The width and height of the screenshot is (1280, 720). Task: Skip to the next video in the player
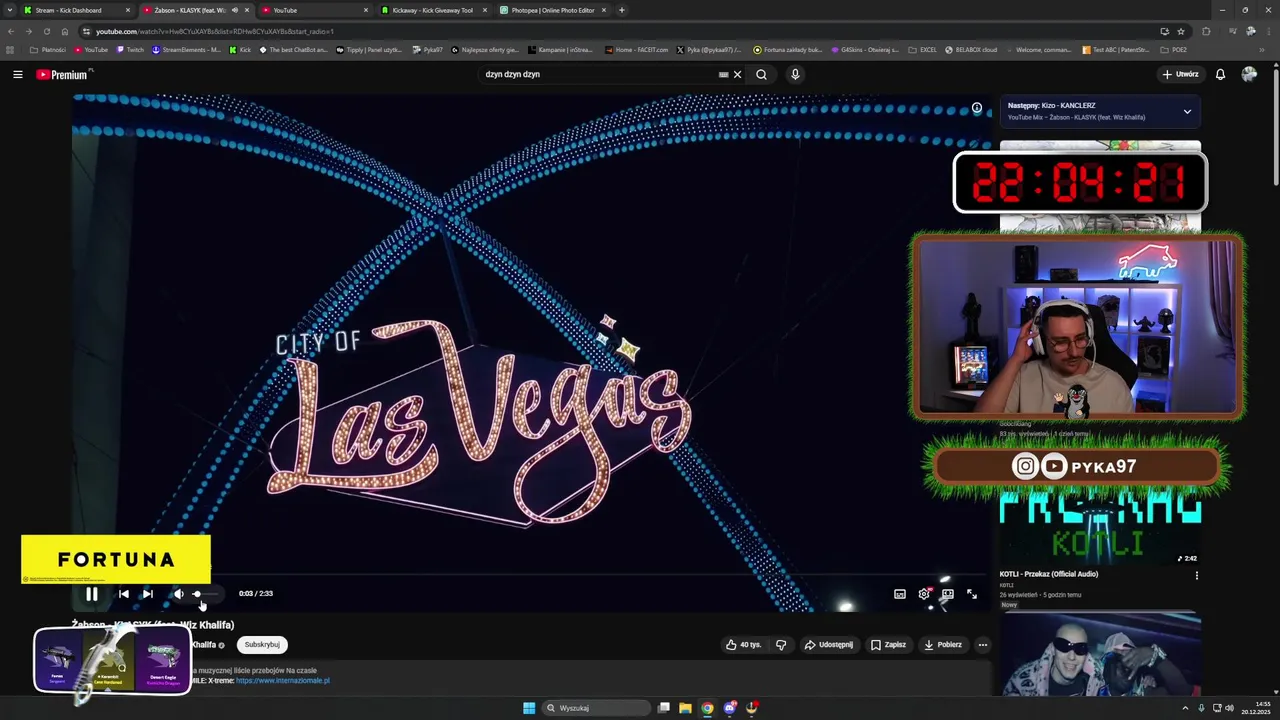click(147, 594)
